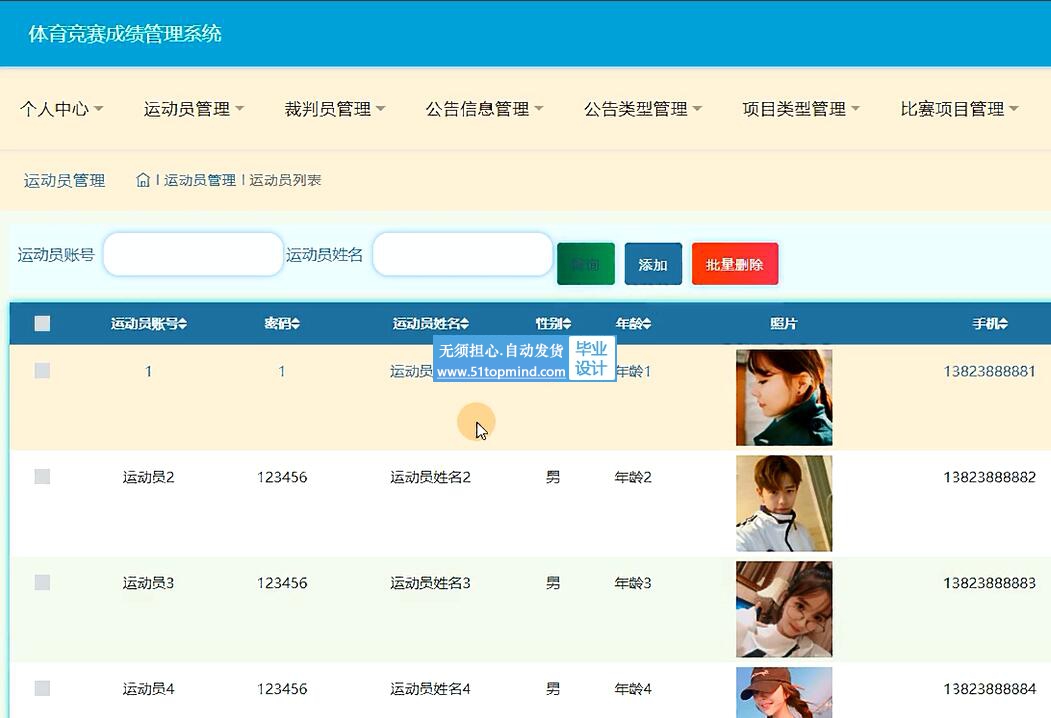The image size is (1051, 718).
Task: Focus the 运动员账号 search field
Action: tap(194, 254)
